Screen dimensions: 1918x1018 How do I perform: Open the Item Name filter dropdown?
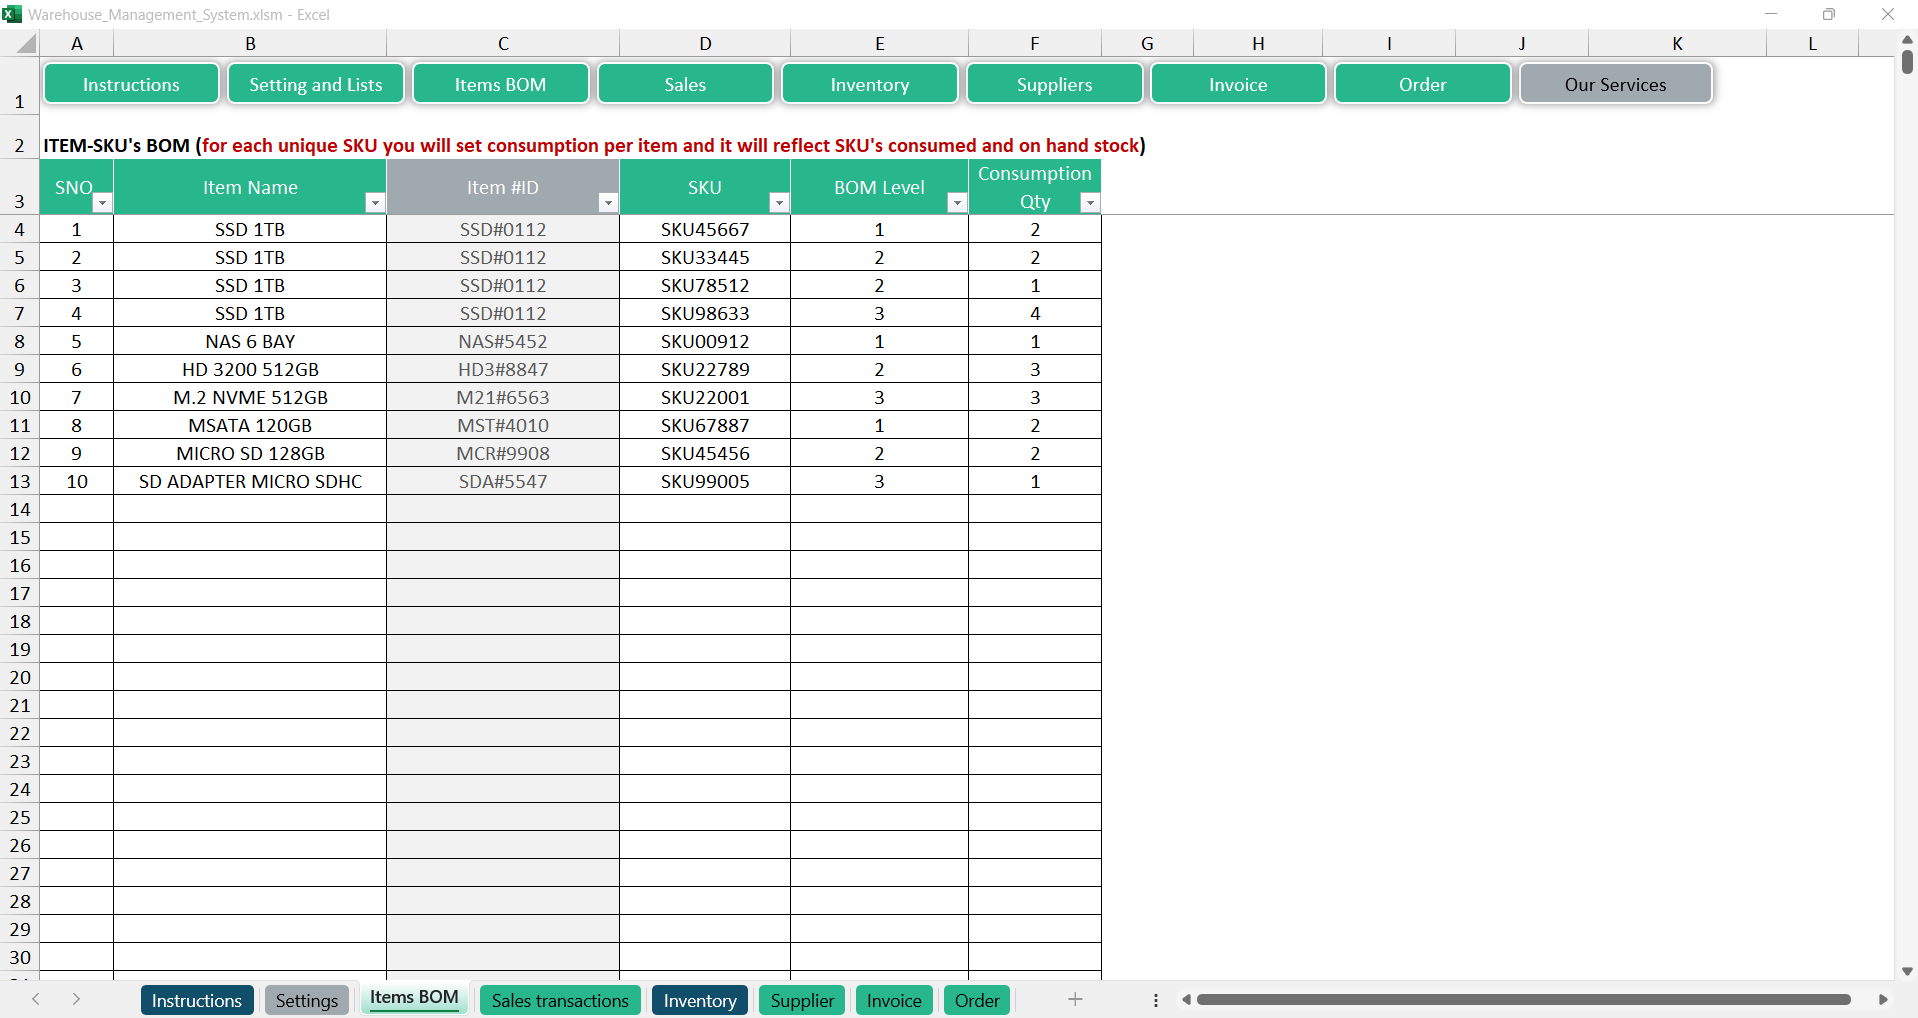(x=375, y=202)
